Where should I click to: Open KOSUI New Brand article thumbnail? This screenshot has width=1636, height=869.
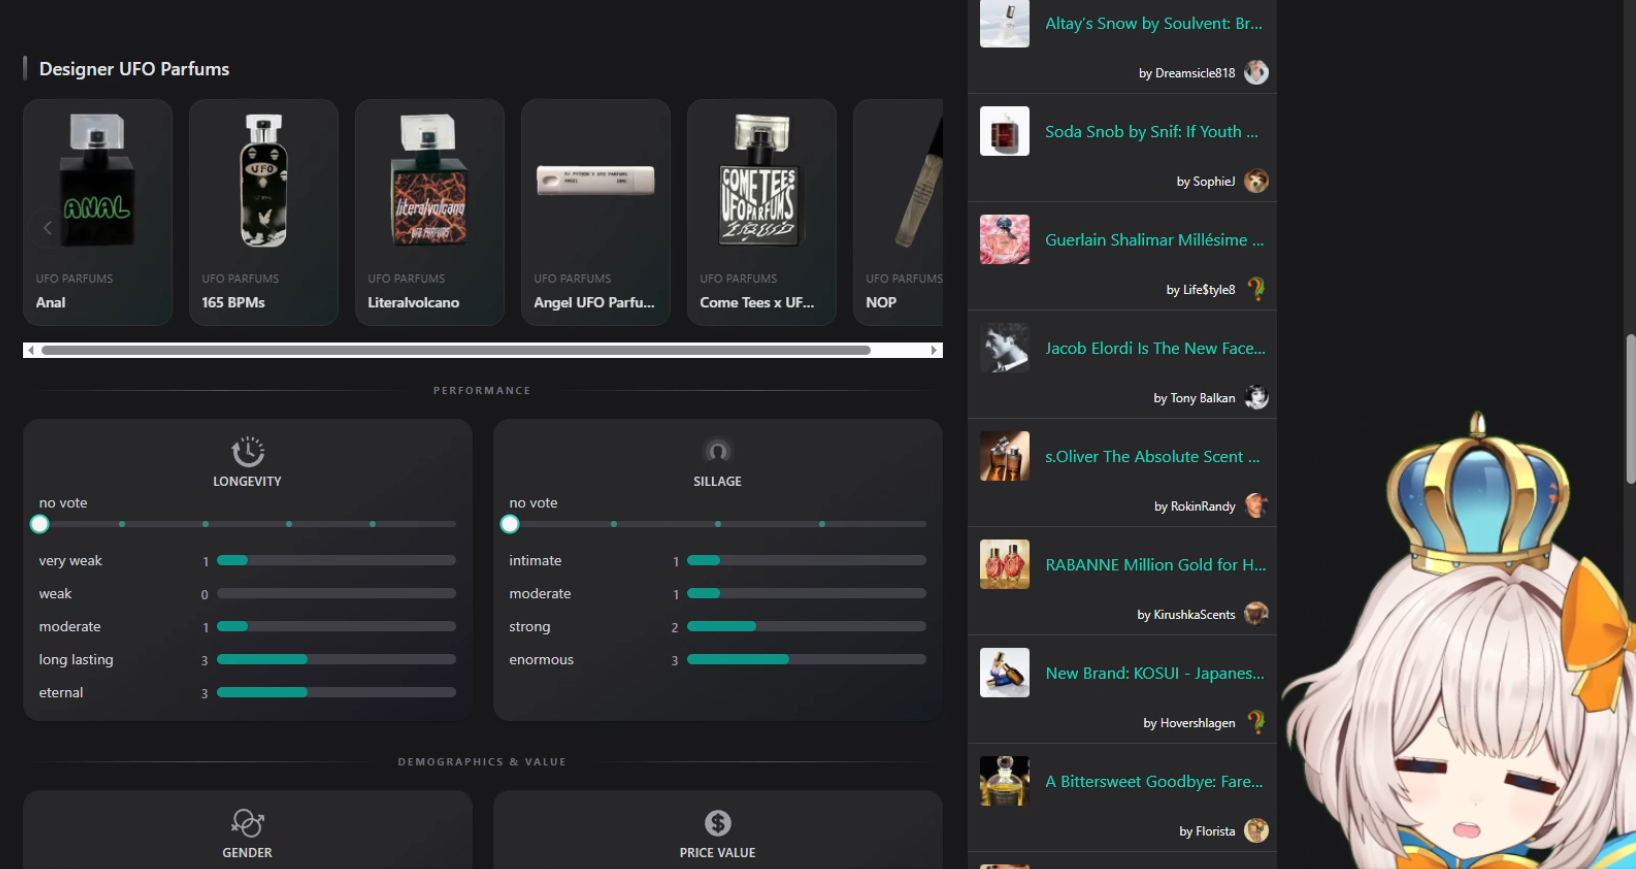point(1005,673)
